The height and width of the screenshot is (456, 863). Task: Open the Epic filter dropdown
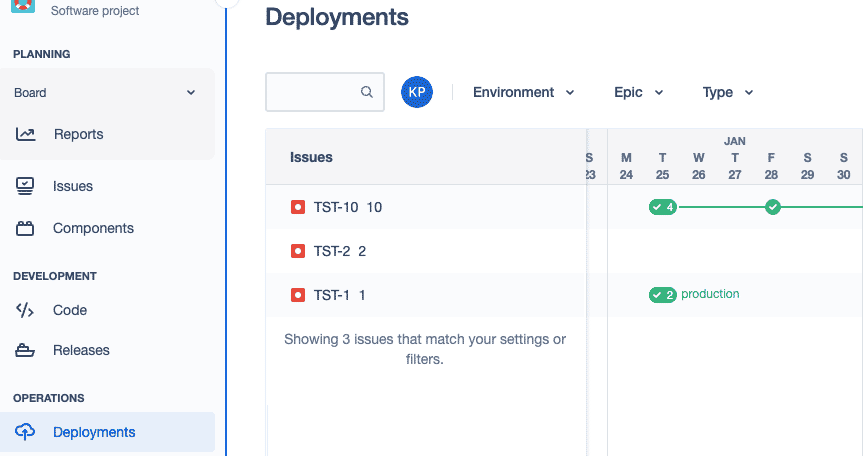[638, 92]
